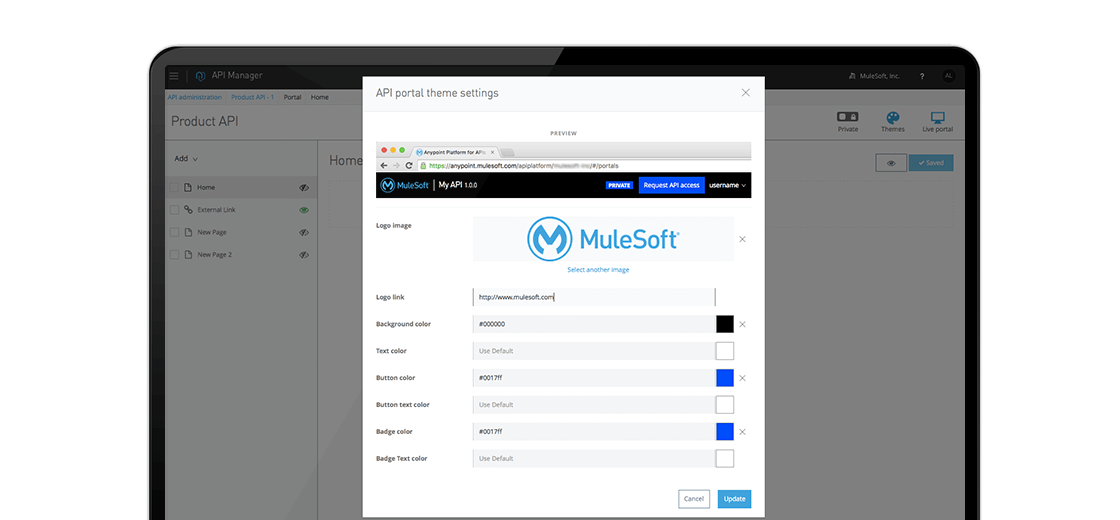This screenshot has width=1120, height=520.
Task: Remove the MuleSoft logo image
Action: pos(742,239)
